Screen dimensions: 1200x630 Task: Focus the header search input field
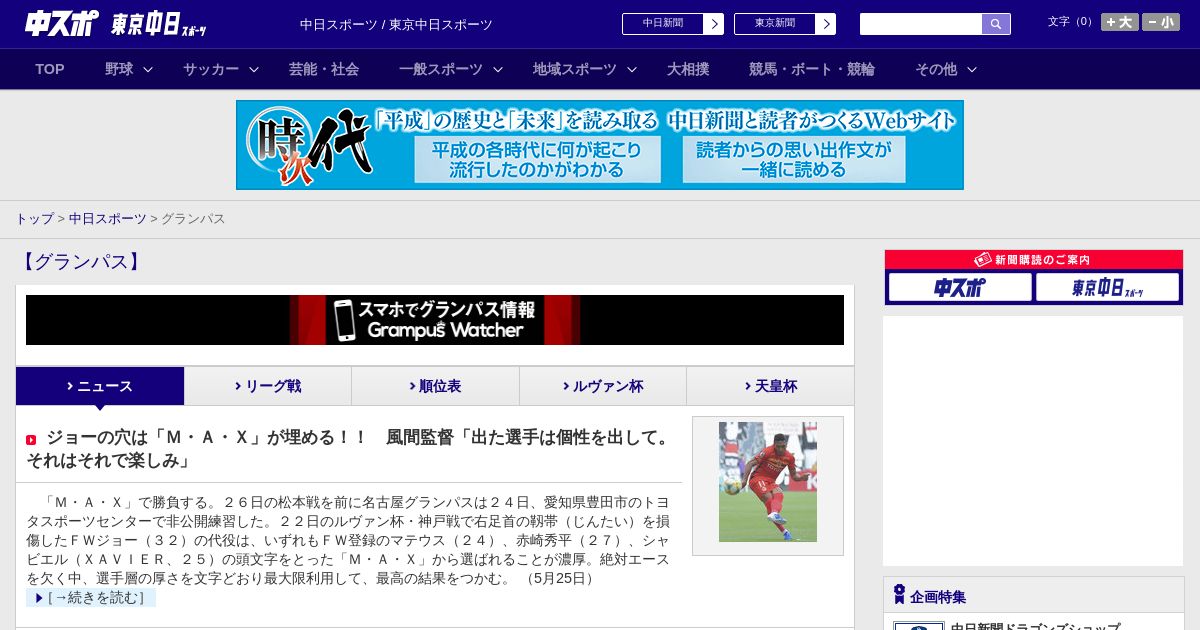coord(921,24)
